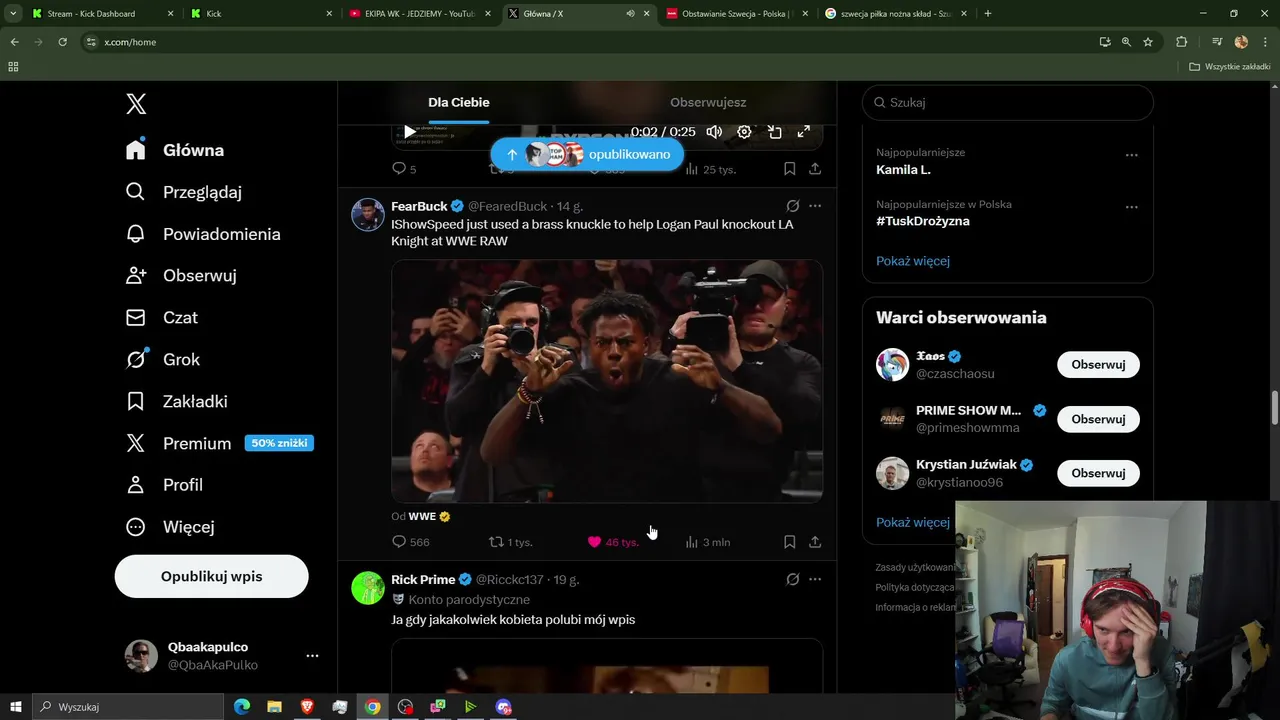Click the X logo in sidebar
Screen dimensions: 1280x720
[136, 104]
